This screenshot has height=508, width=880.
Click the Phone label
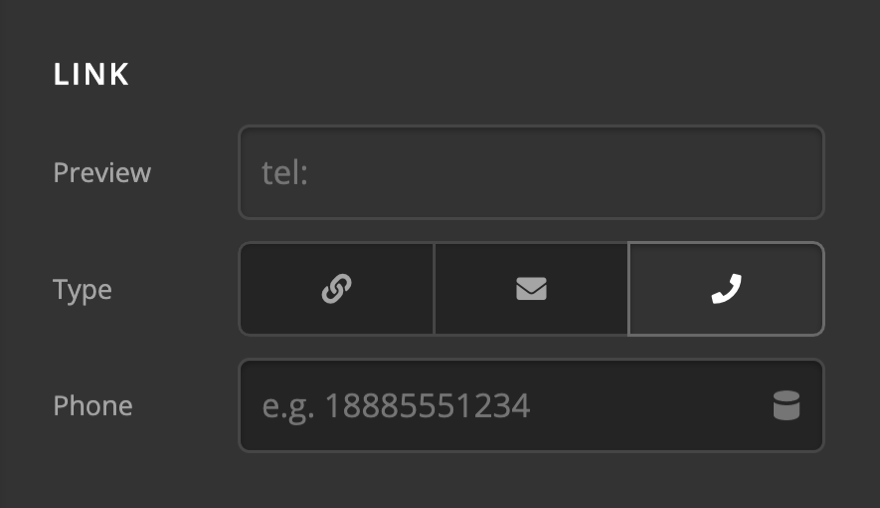point(93,406)
